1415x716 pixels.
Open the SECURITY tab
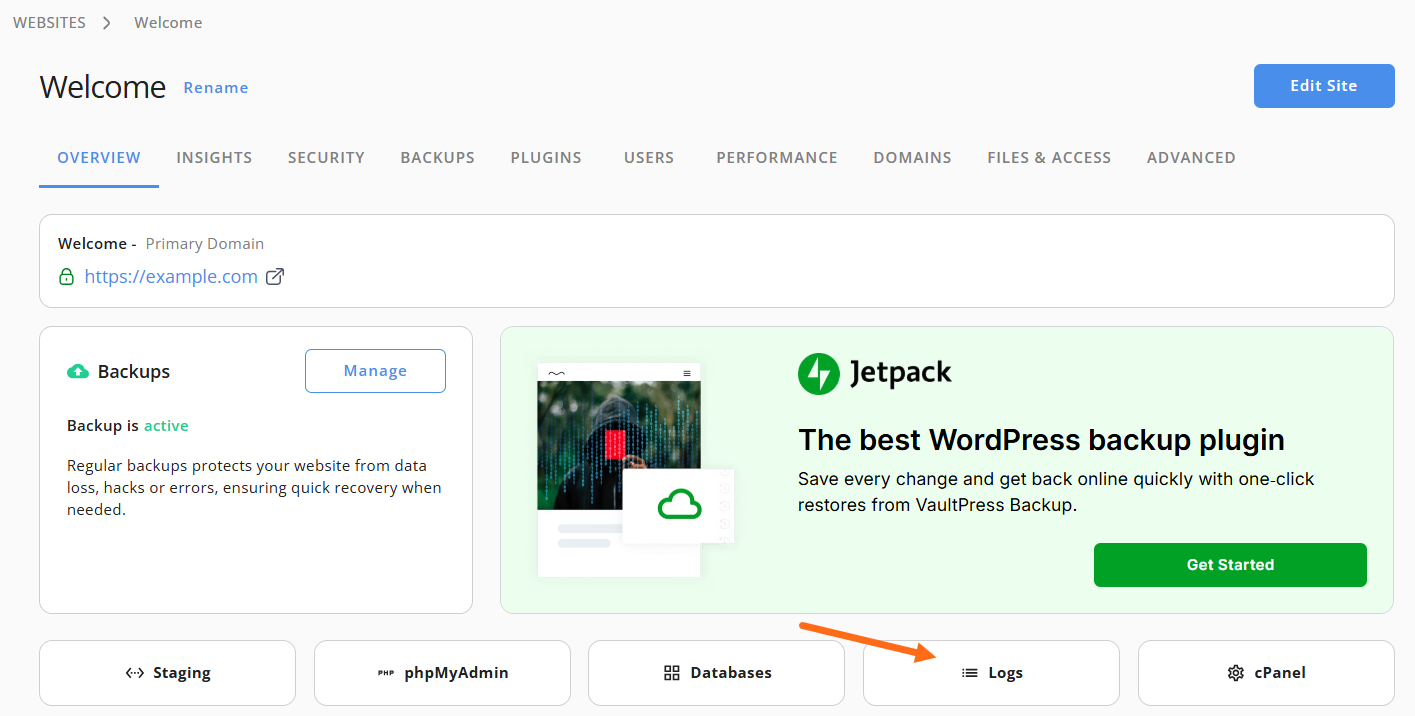[326, 157]
